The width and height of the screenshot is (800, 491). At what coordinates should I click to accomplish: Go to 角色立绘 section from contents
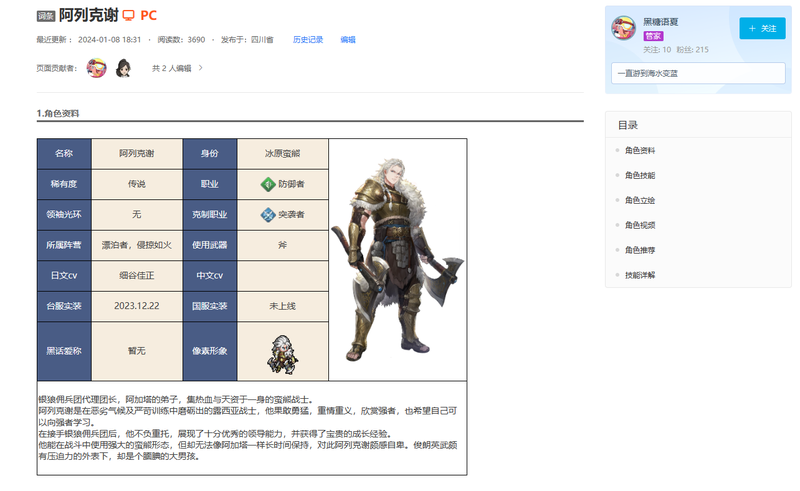pyautogui.click(x=639, y=200)
